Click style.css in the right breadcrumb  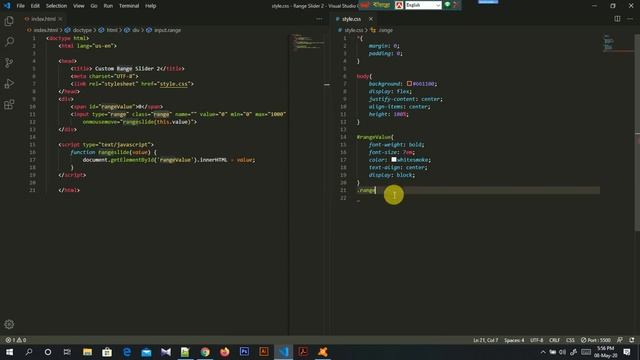(x=353, y=30)
